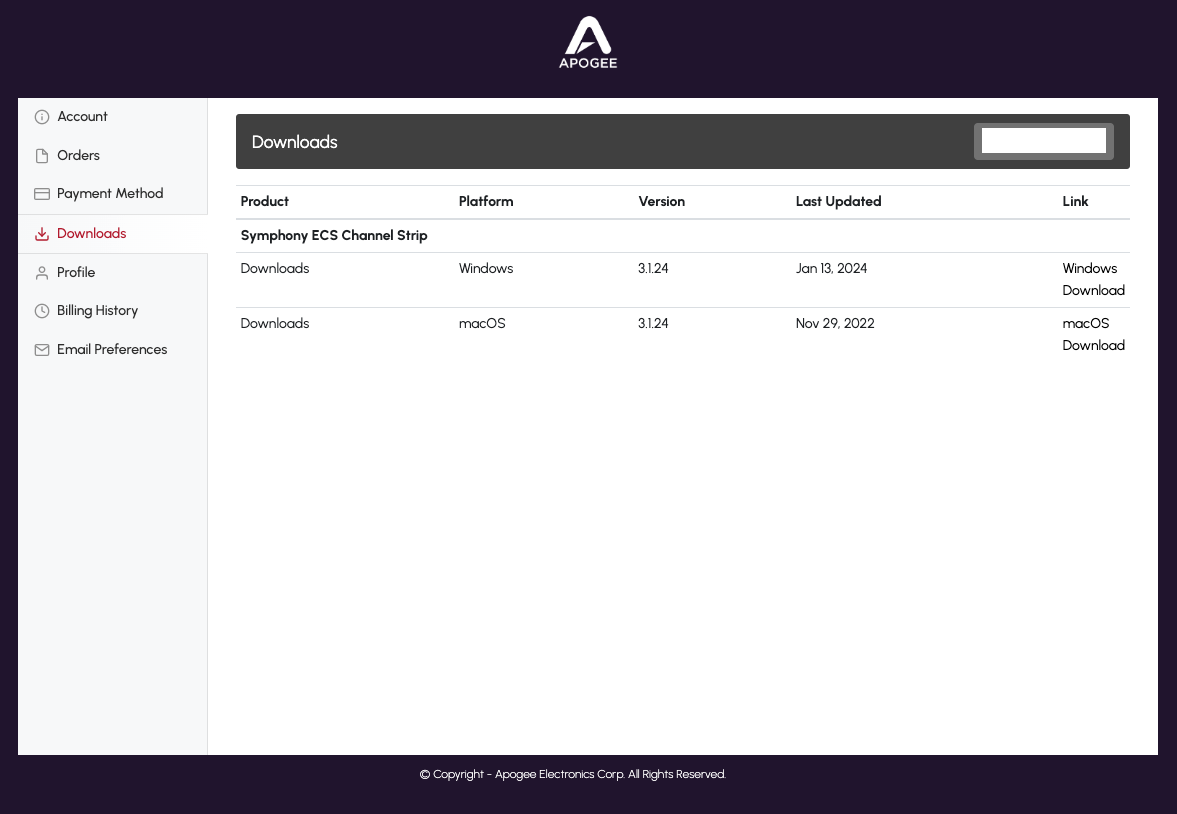Click the Symphony ECS Channel Strip row title
The height and width of the screenshot is (814, 1177).
(x=334, y=236)
